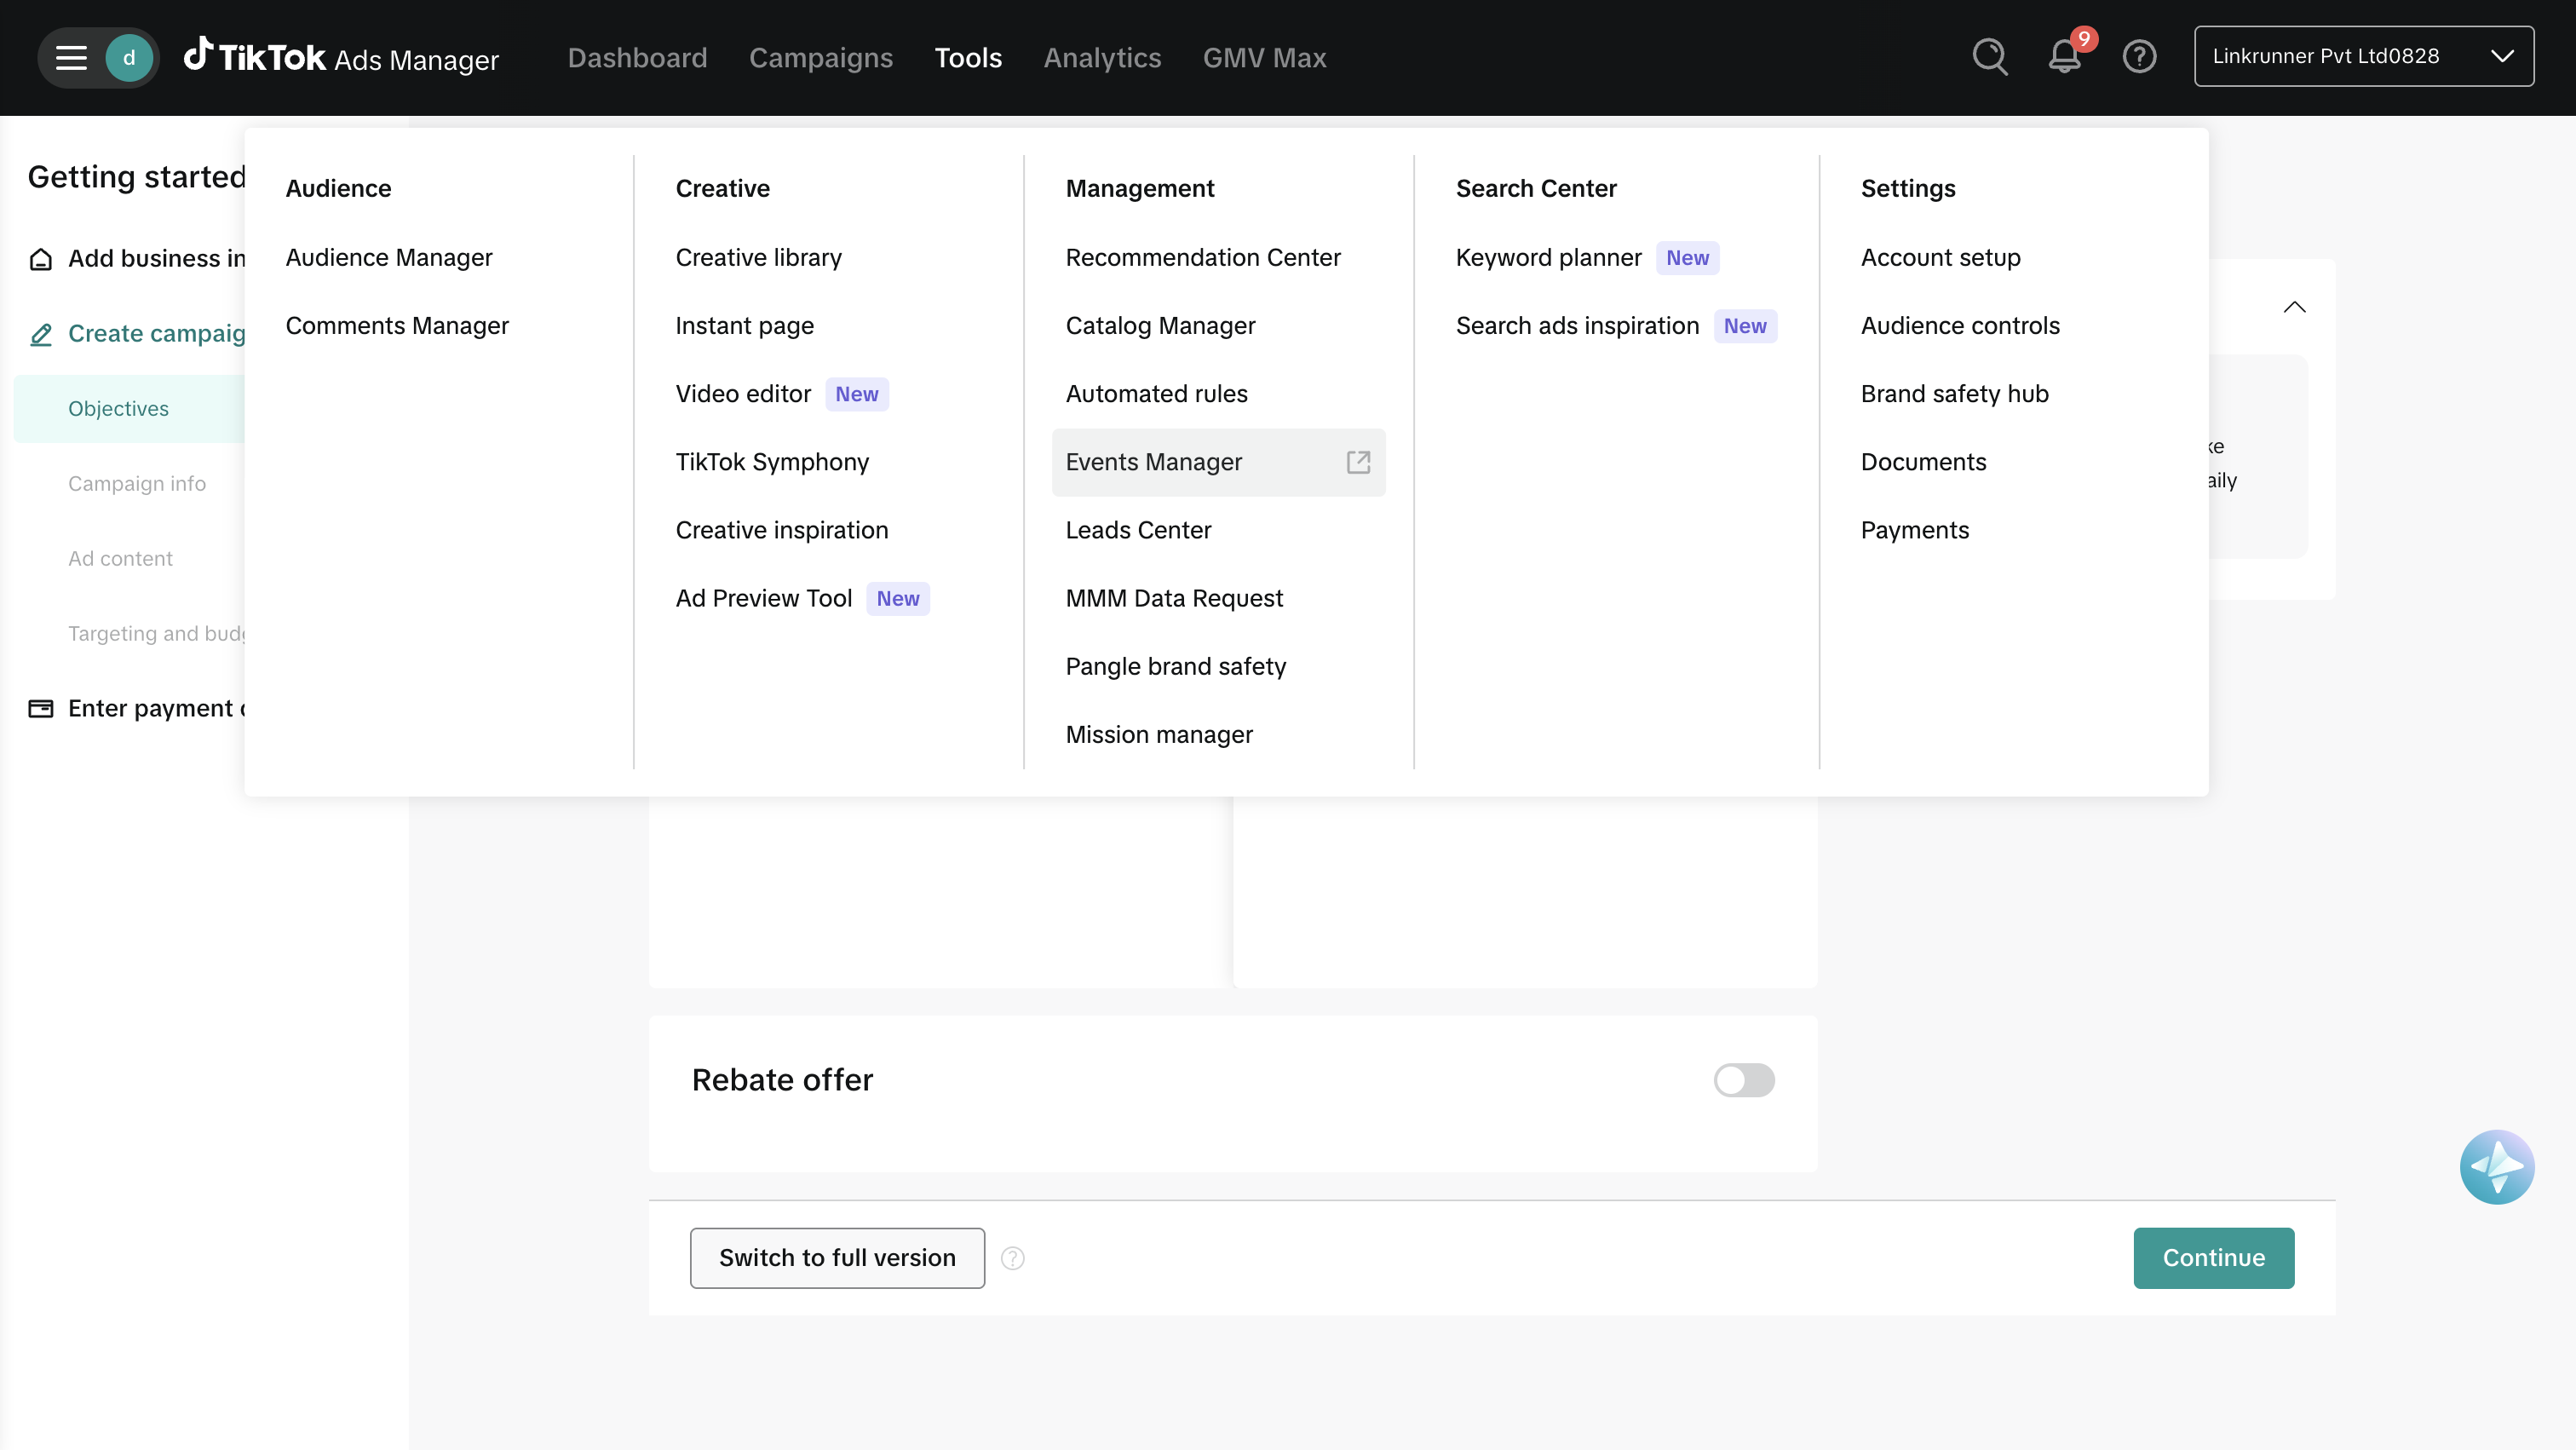Open Video editor tool
Viewport: 2576px width, 1450px height.
743,394
